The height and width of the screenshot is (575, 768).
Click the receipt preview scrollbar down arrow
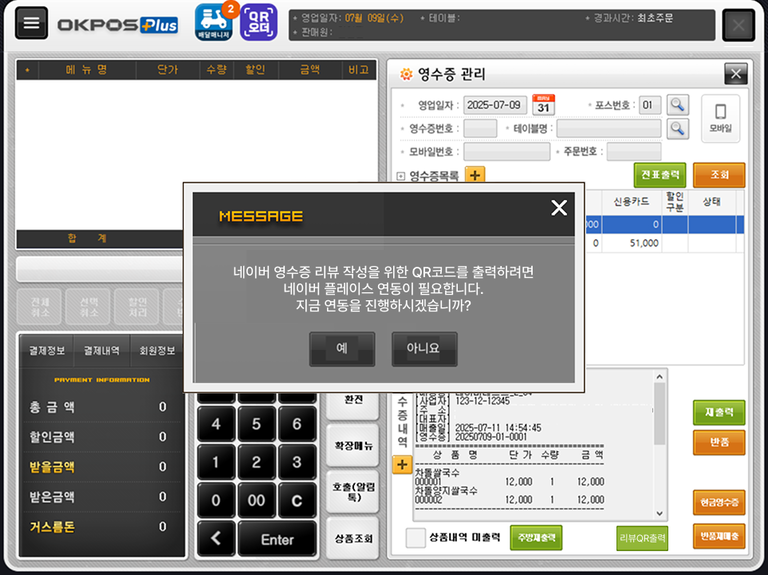tap(659, 511)
